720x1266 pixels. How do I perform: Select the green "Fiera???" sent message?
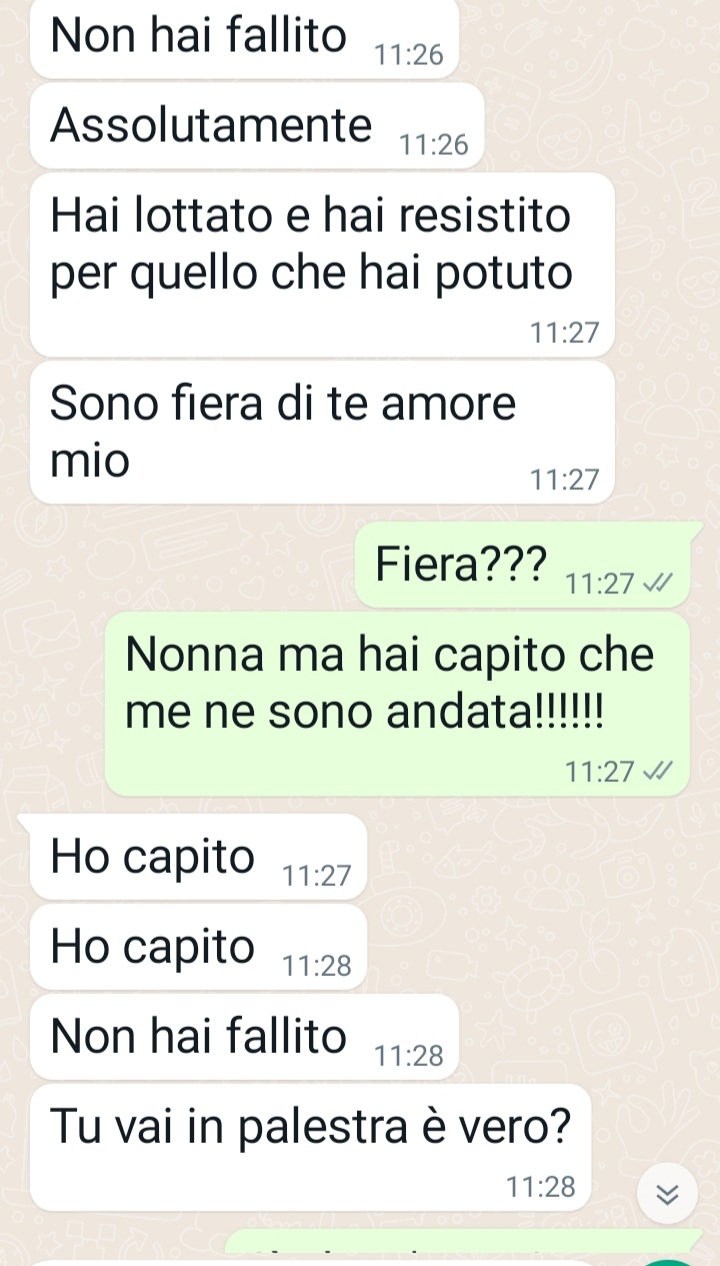pos(522,565)
